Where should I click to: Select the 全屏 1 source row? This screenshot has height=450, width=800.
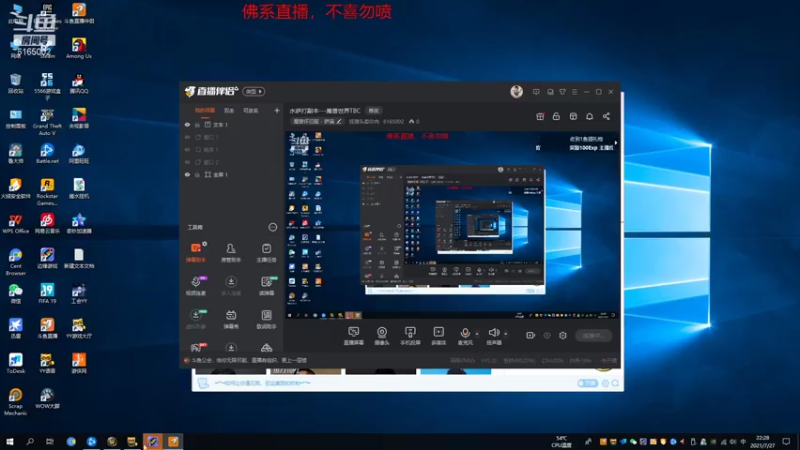(231, 174)
